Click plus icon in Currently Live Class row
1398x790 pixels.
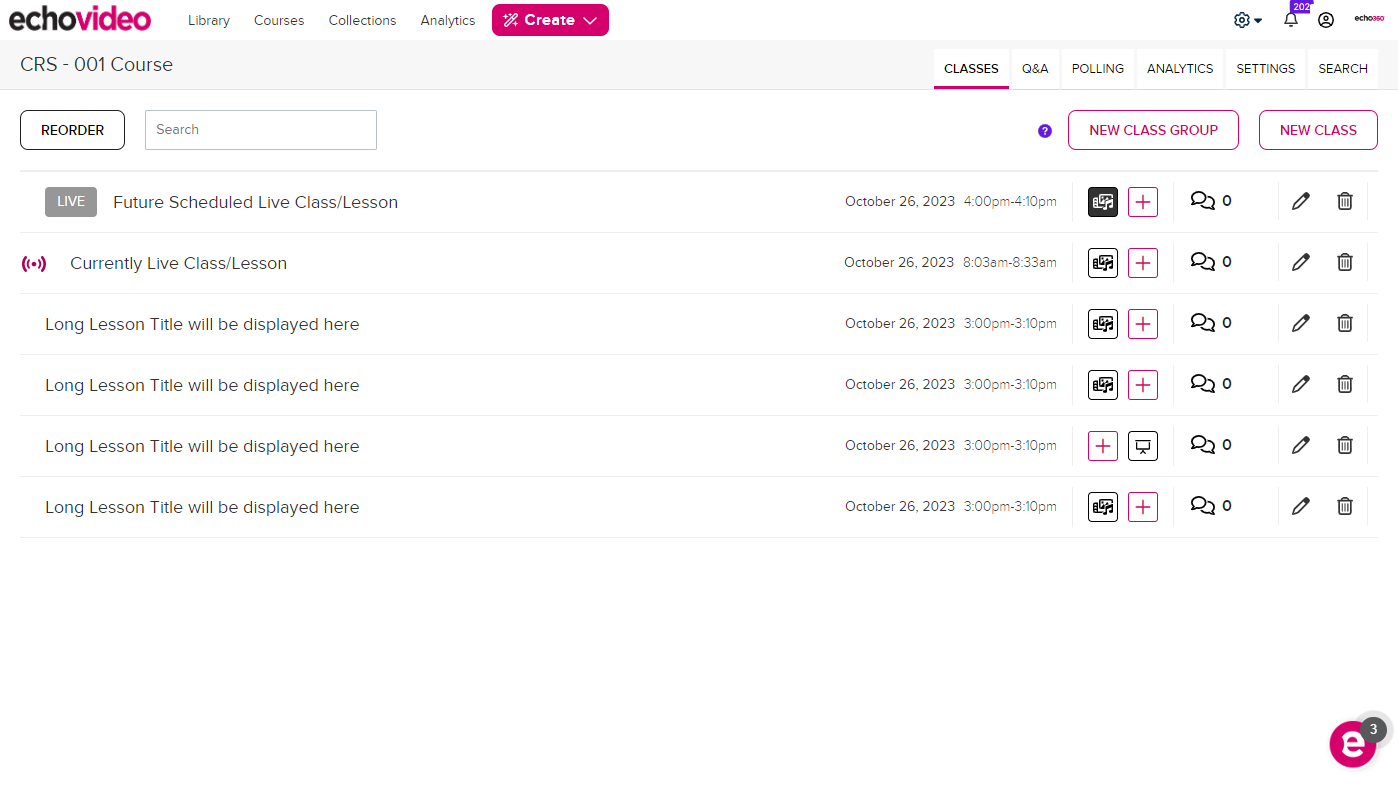coord(1143,263)
